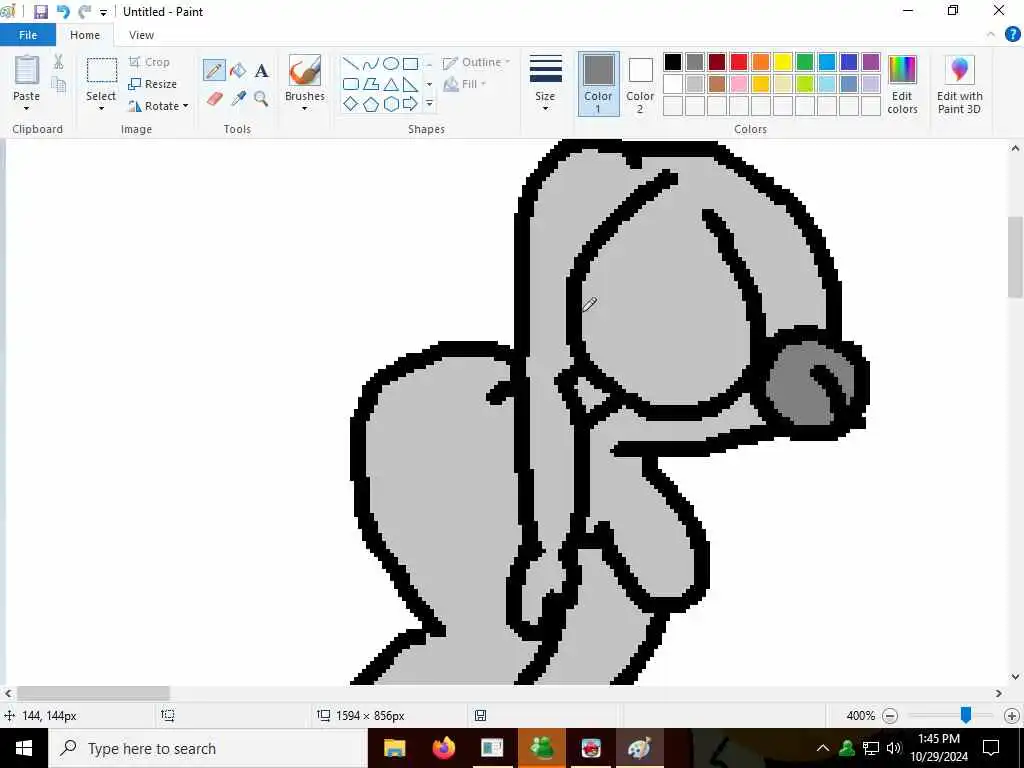
Task: Activate Color 2 background selector
Action: tap(640, 84)
